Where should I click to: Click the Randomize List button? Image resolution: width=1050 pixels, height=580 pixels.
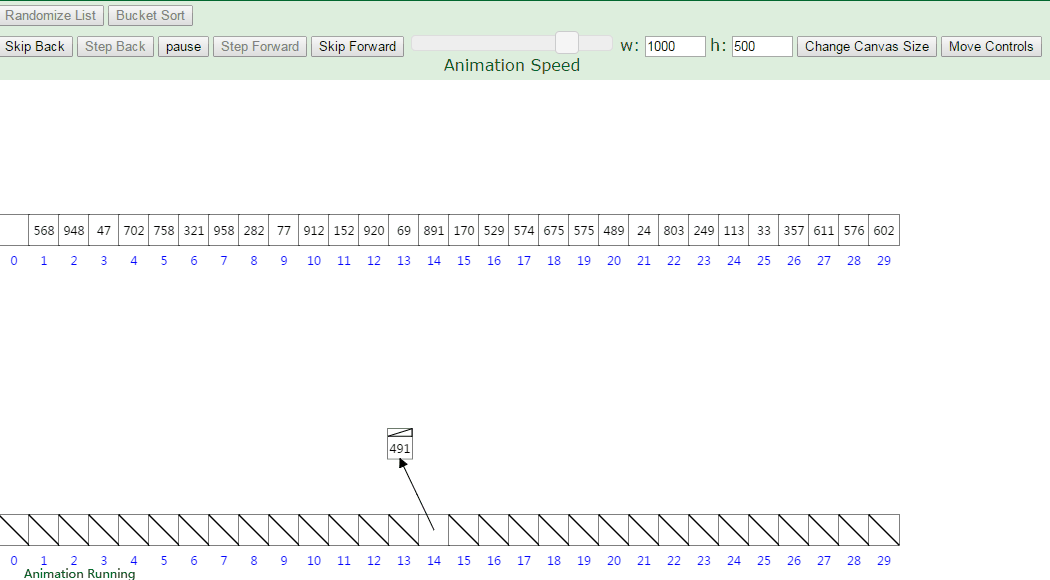pos(51,14)
